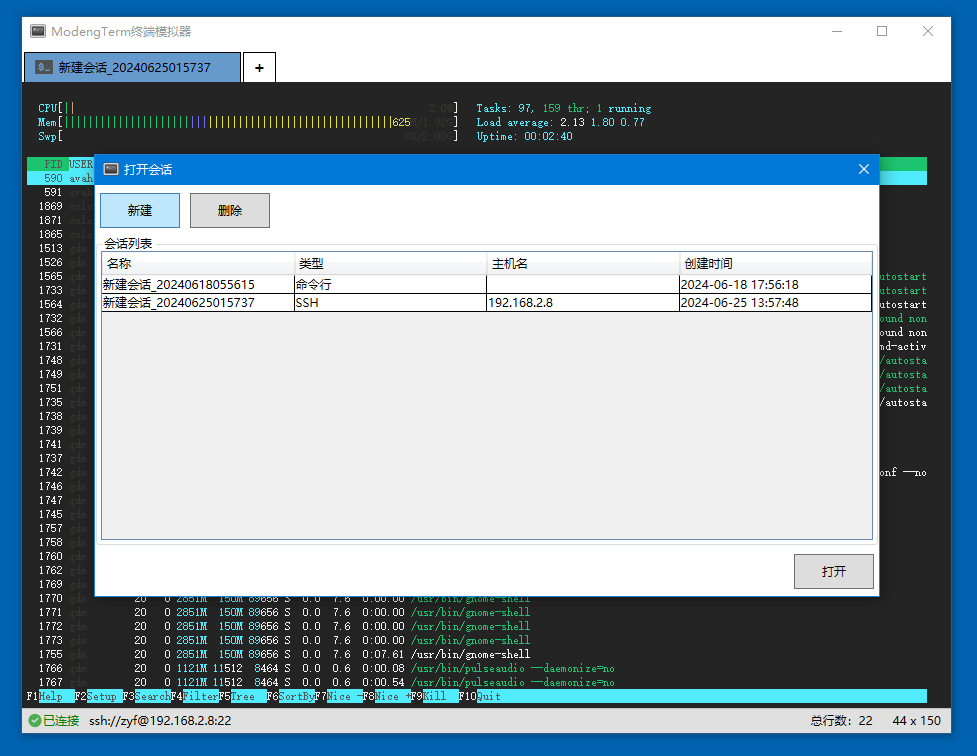Sort sessions by 名称 column header
This screenshot has width=977, height=756.
pos(198,264)
